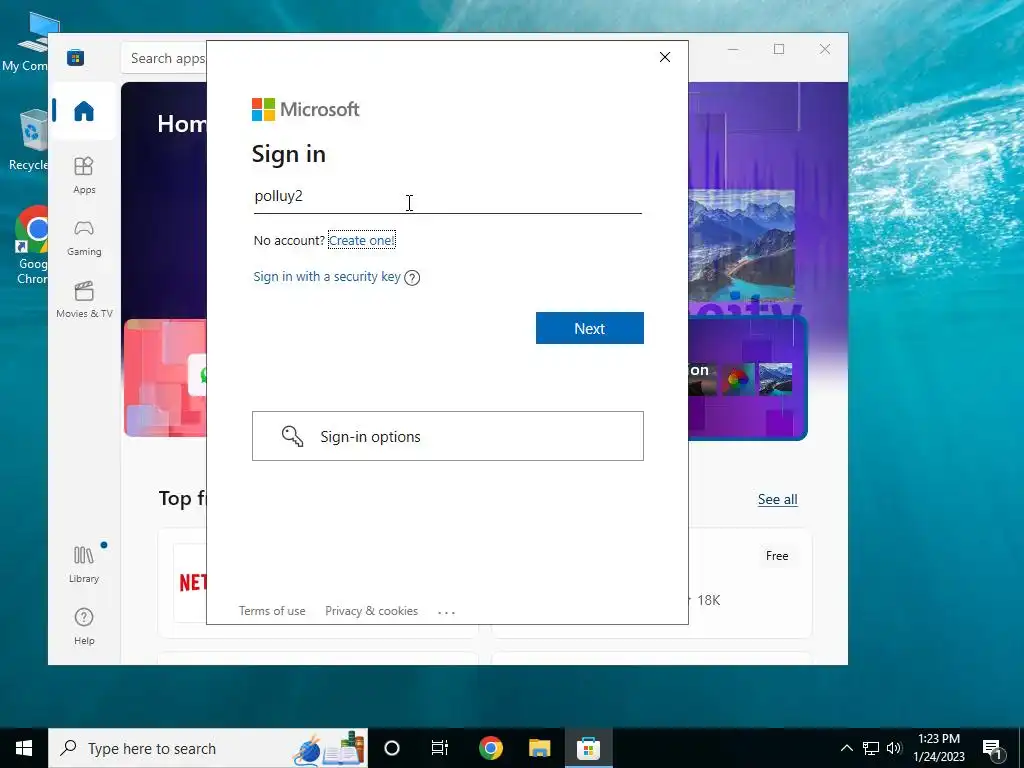Click the key icon in Sign-in options
This screenshot has width=1024, height=768.
[x=292, y=436]
